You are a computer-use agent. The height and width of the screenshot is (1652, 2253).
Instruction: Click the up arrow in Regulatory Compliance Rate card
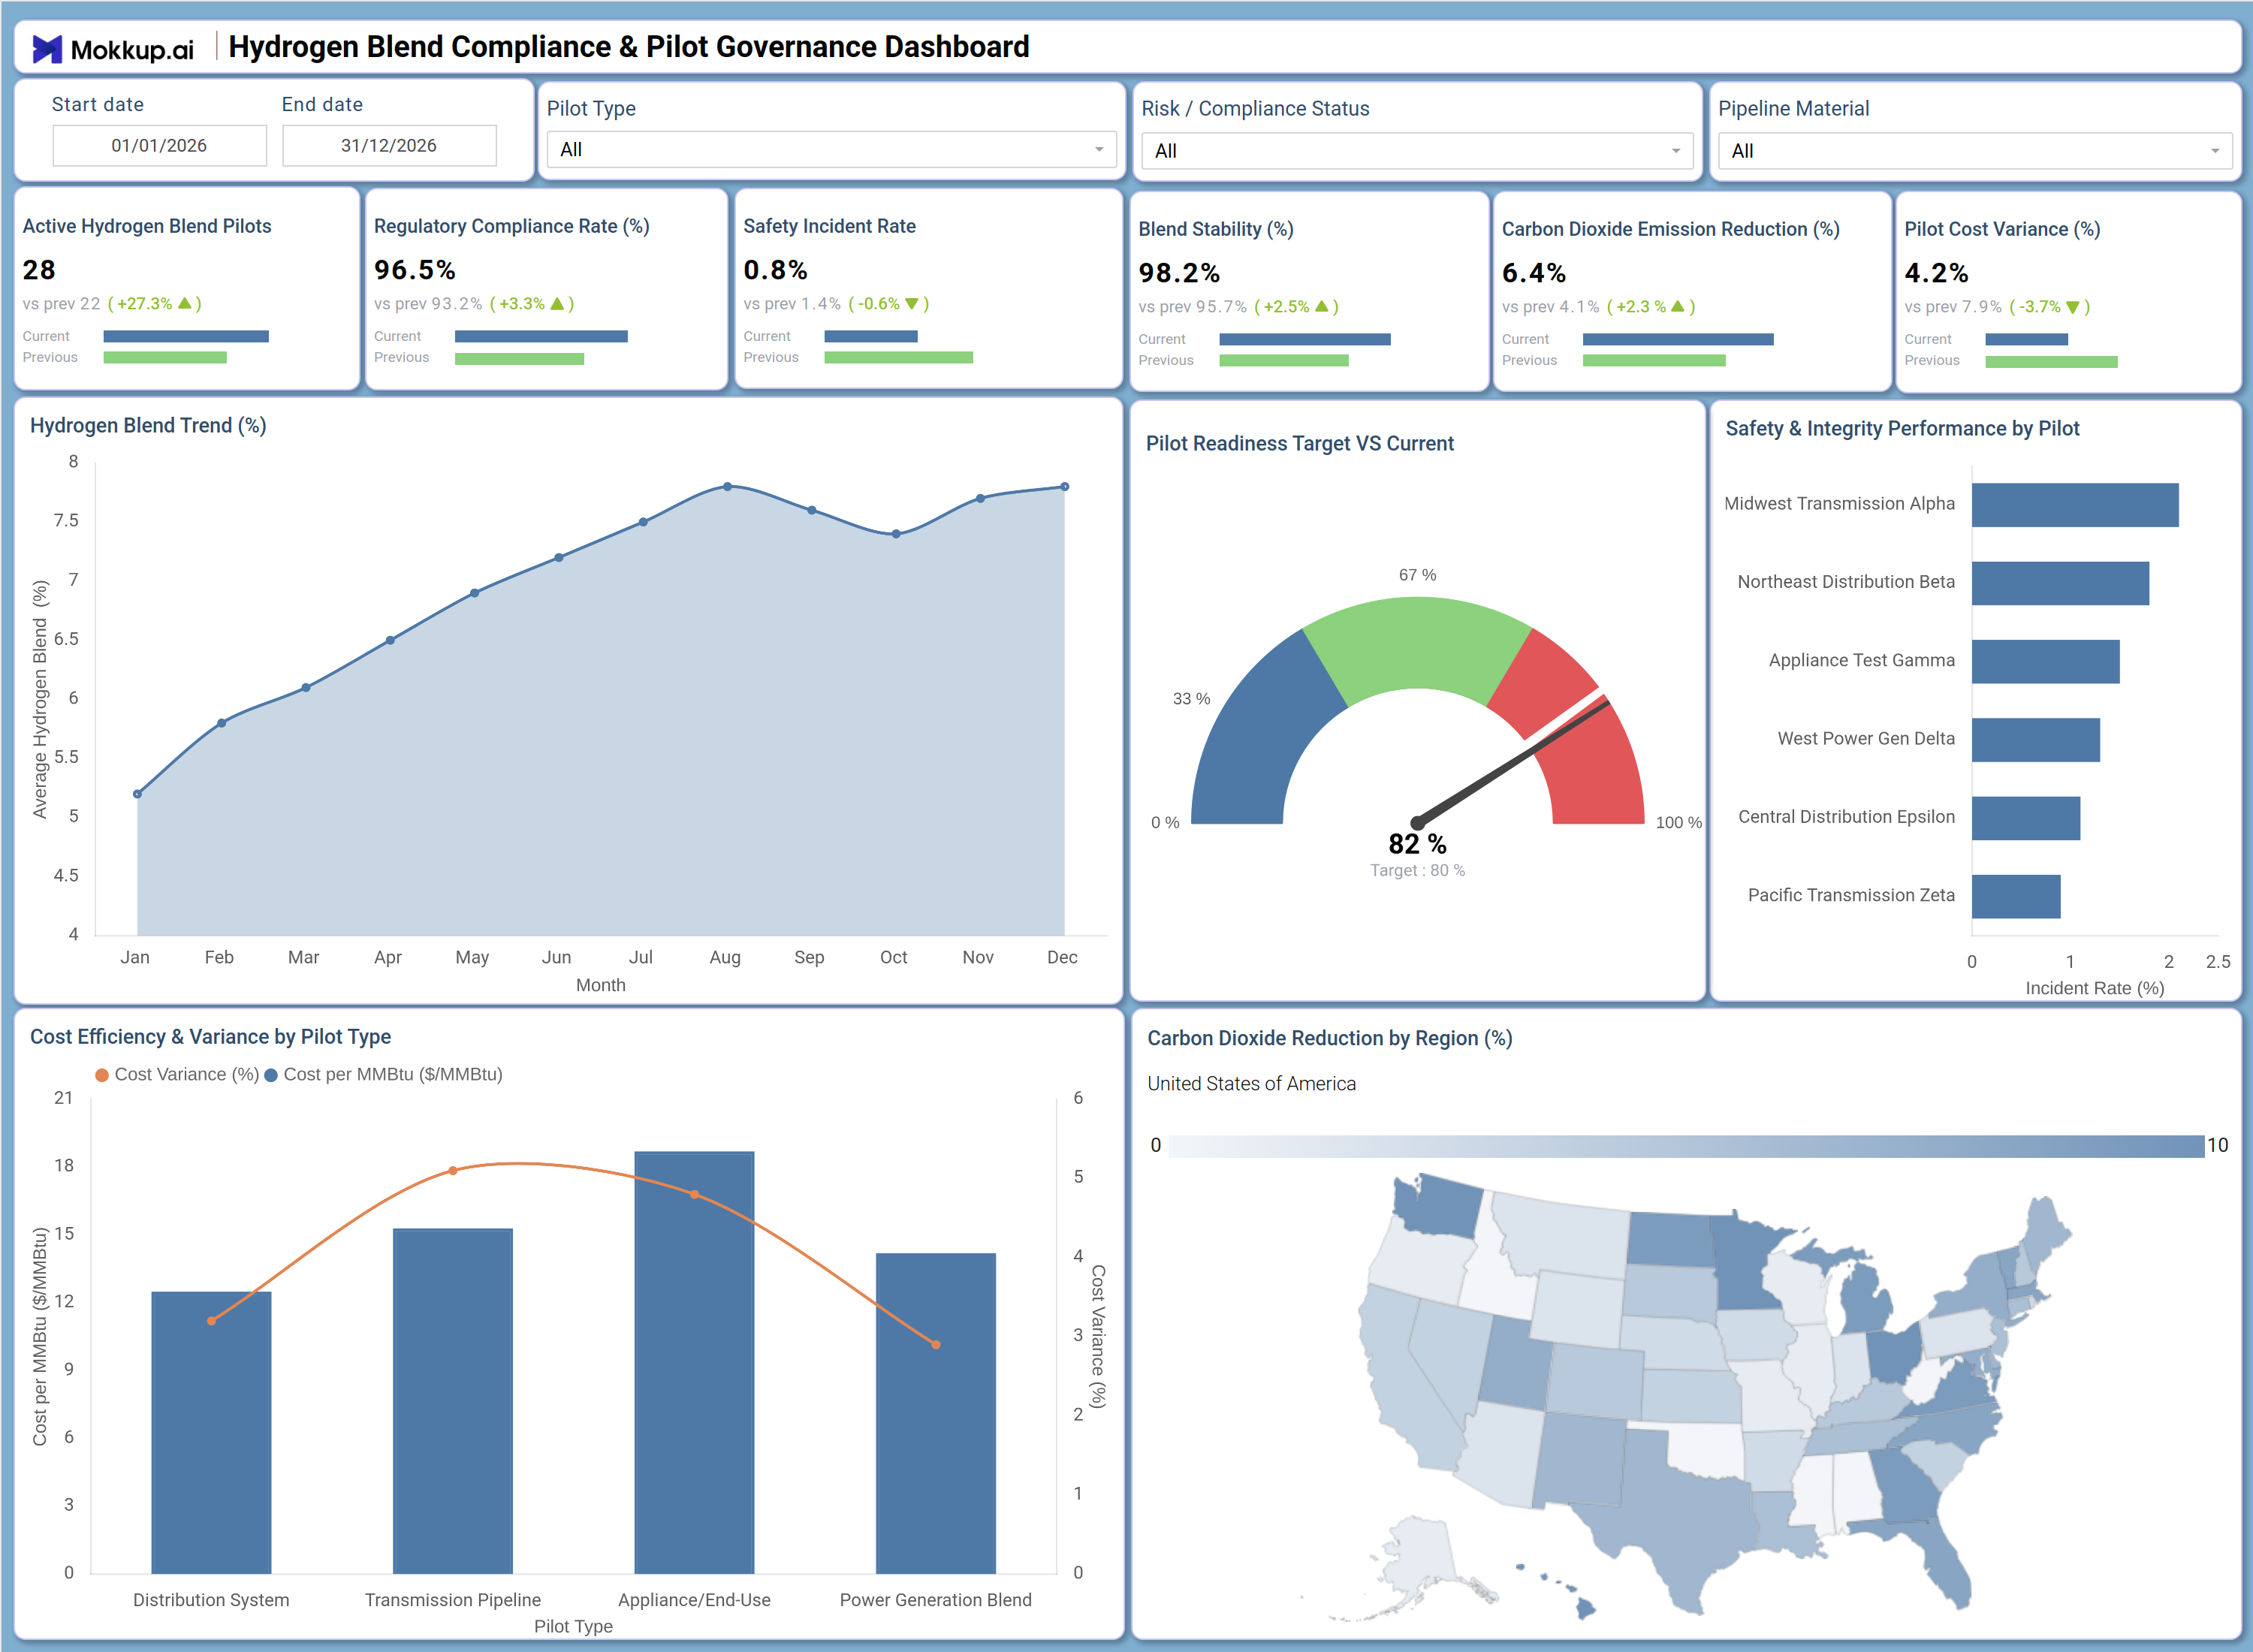557,303
